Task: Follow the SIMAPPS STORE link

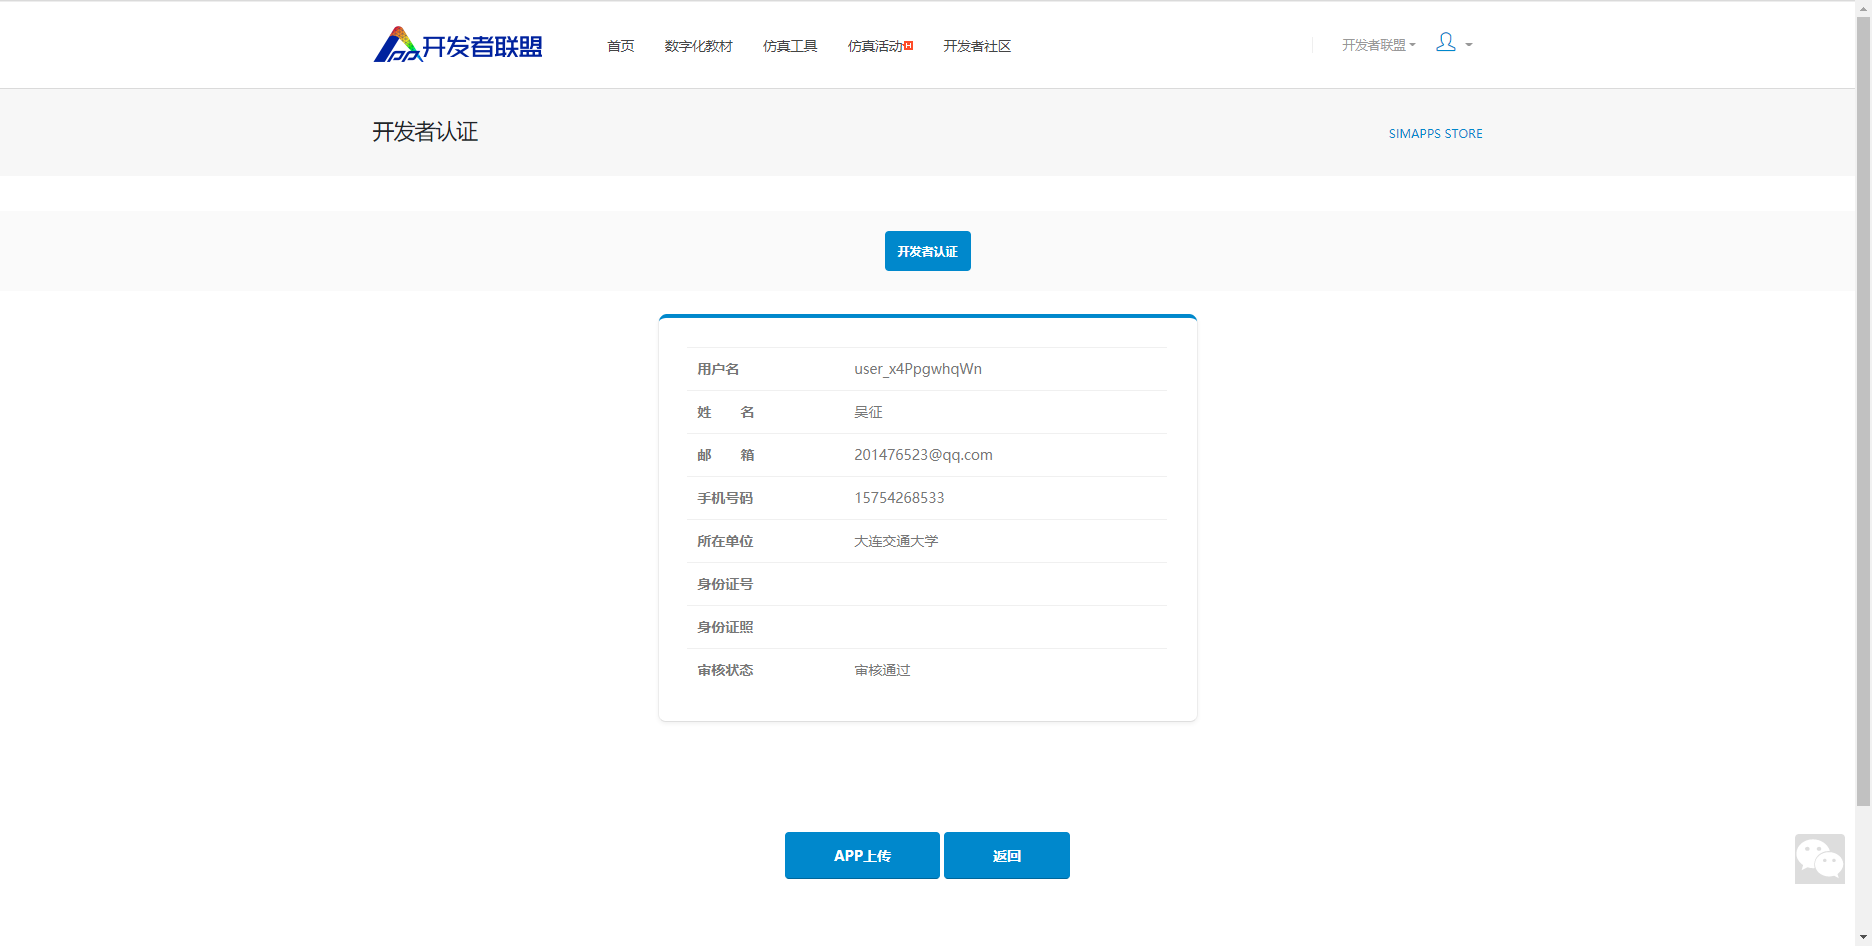Action: click(x=1435, y=133)
